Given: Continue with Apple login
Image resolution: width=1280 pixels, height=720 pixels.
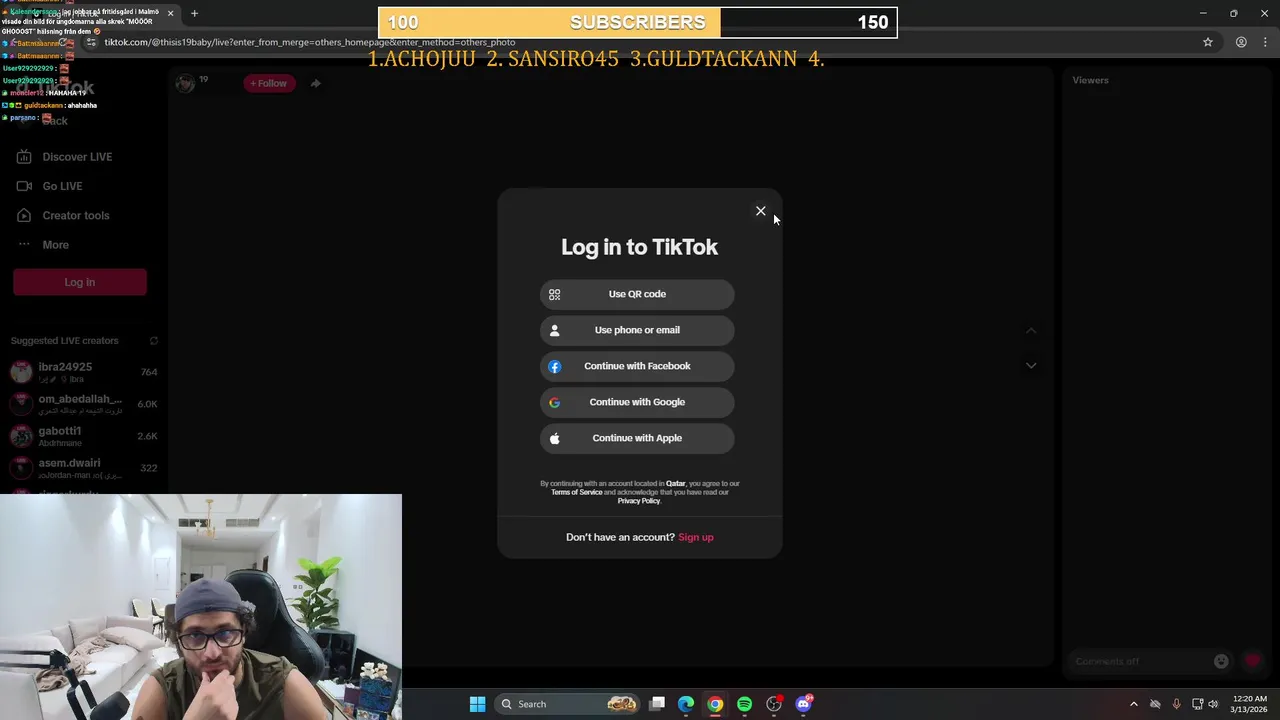Looking at the screenshot, I should [x=637, y=438].
